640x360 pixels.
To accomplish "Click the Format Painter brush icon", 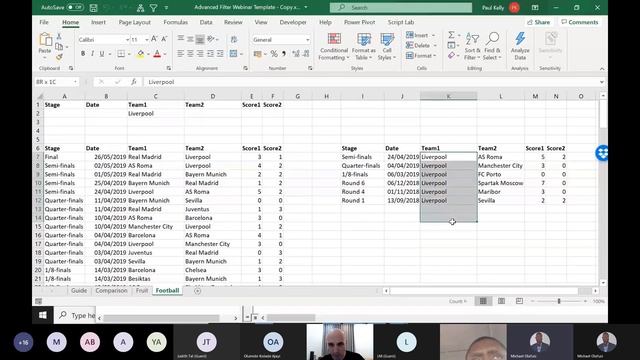I will pos(59,57).
